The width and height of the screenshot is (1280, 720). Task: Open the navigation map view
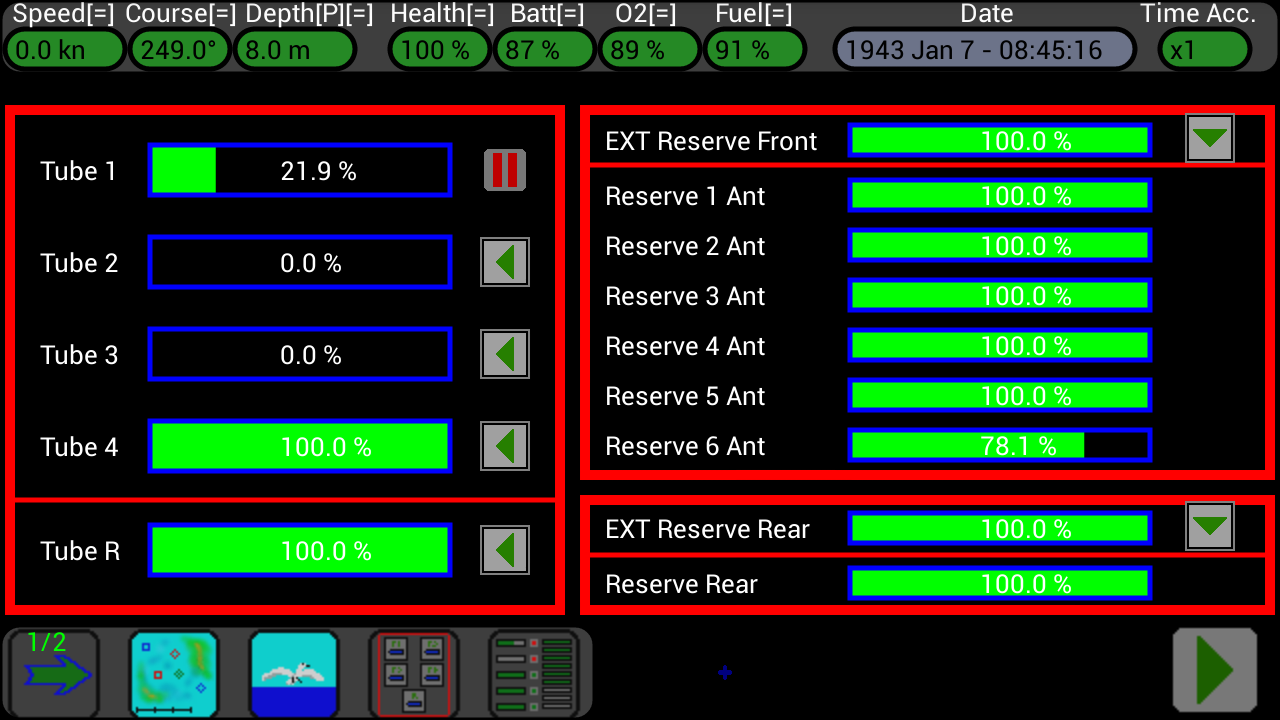[x=173, y=674]
